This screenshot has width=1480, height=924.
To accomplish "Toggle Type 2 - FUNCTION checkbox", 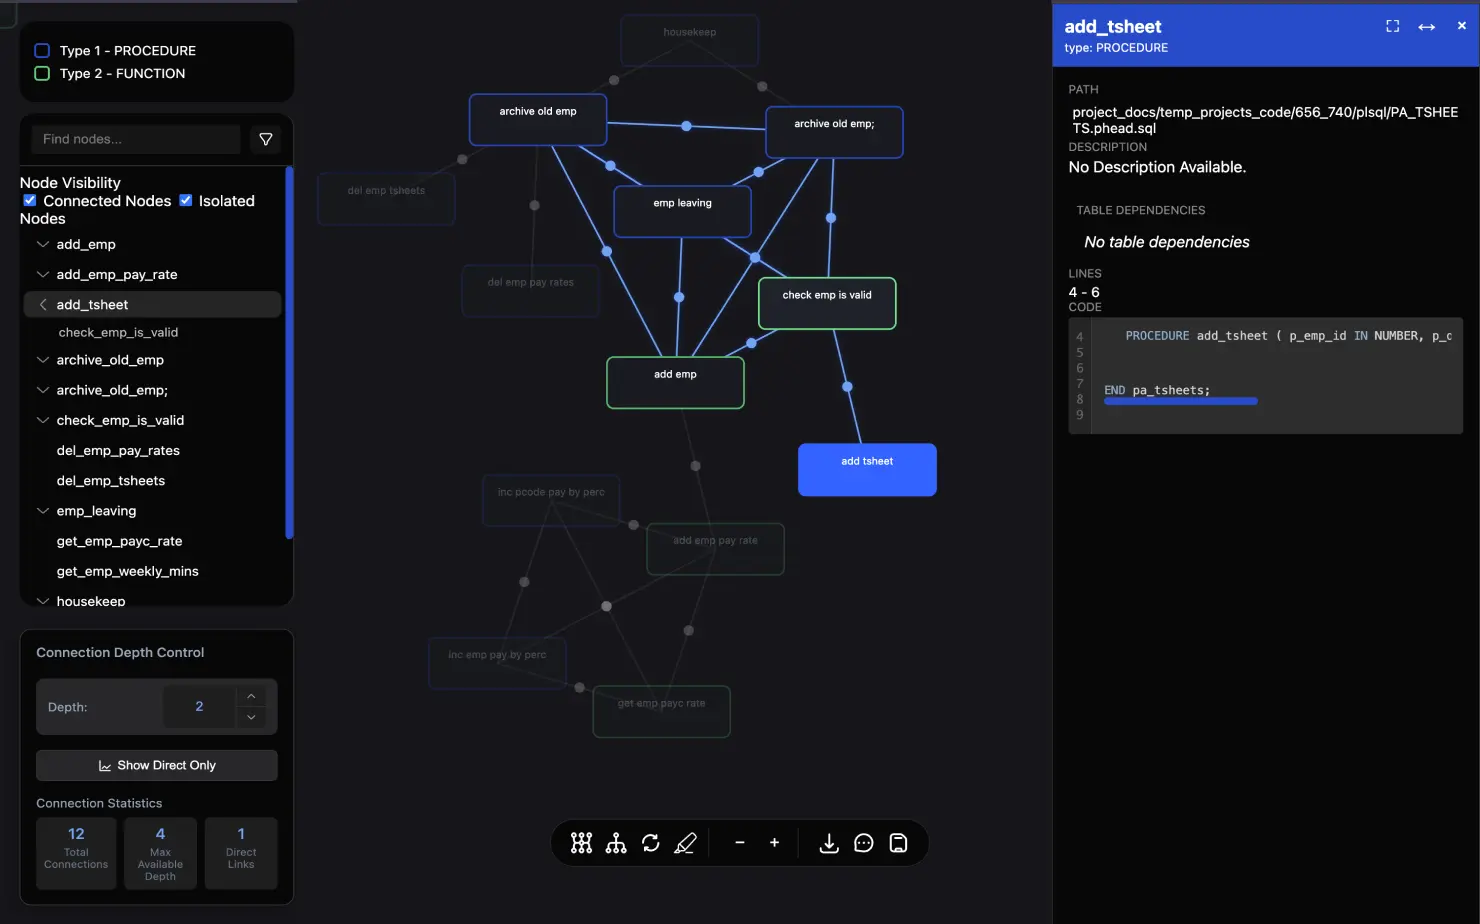I will pos(42,73).
